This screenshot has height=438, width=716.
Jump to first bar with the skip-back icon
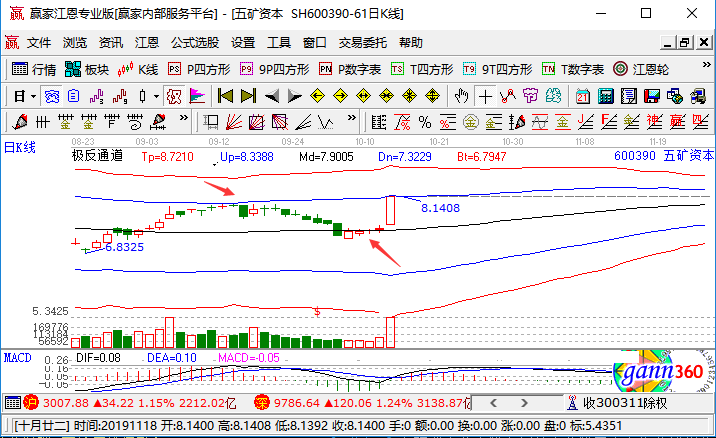click(x=226, y=96)
